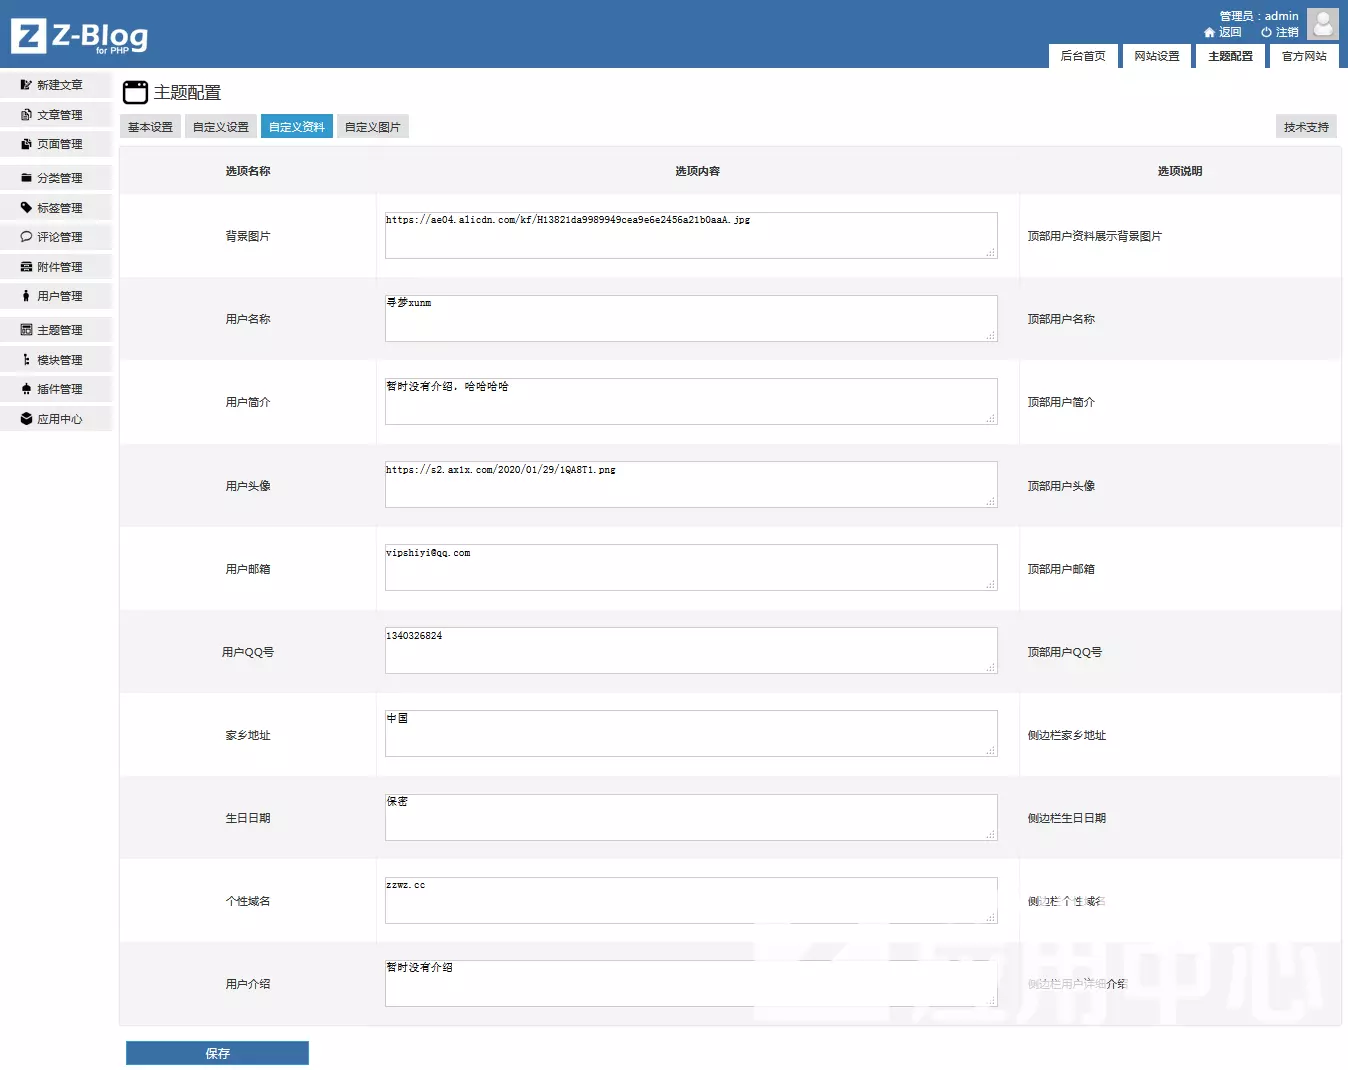Viewport: 1348px width, 1070px height.
Task: Click the tag management icon in sidebar
Action: [x=26, y=208]
